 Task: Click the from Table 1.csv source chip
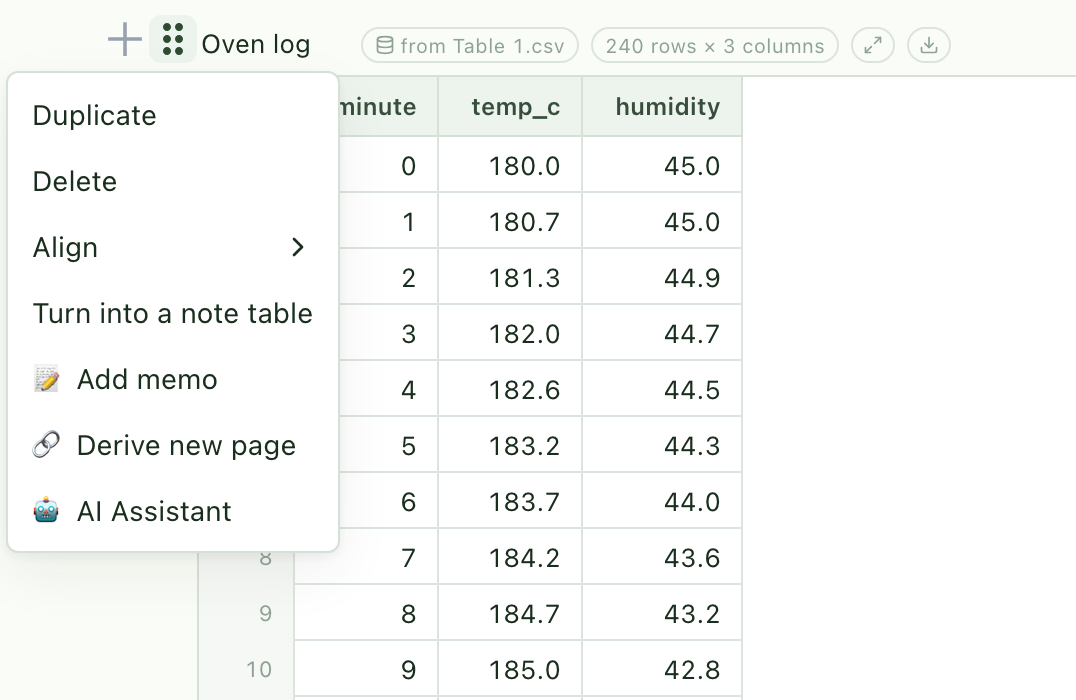point(470,45)
